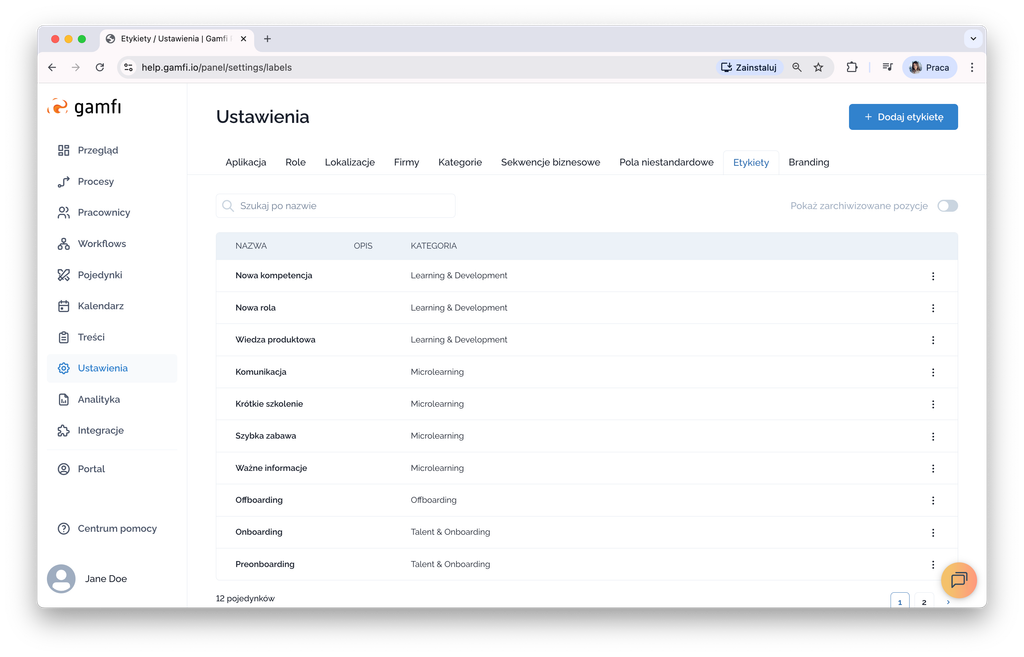Go to page 2 of the labels list
Viewport: 1024px width, 657px height.
(923, 602)
